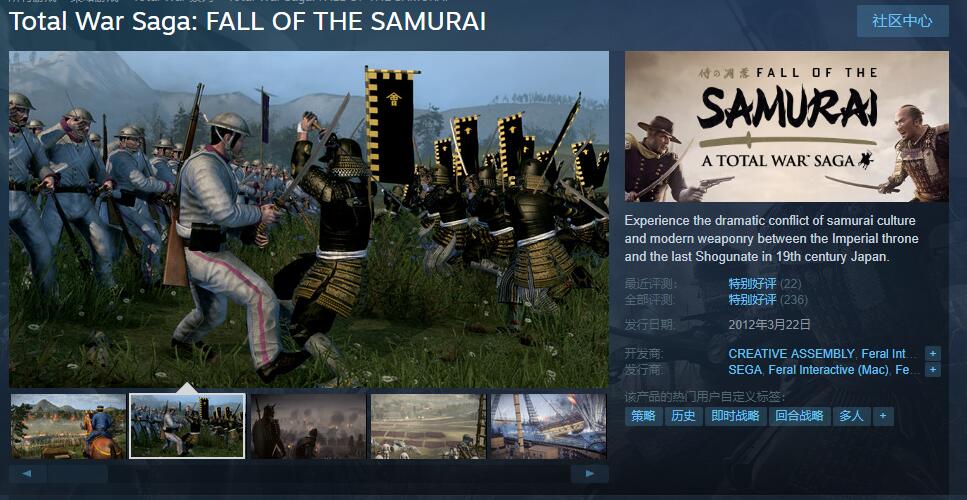Open the CREATIVE ASSEMBLY developer link

click(791, 354)
